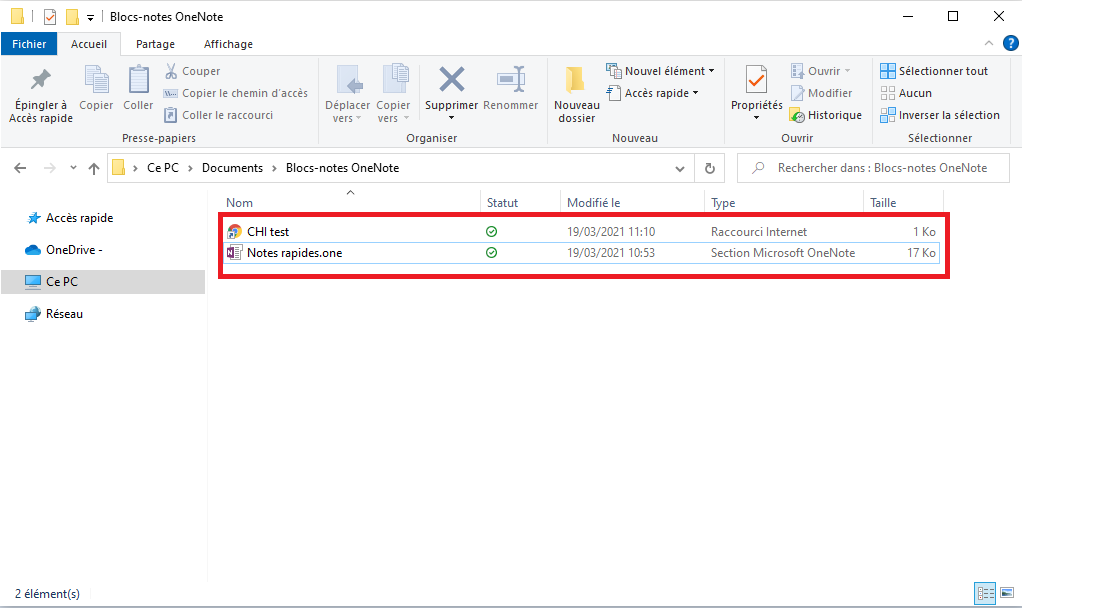
Task: Click Blocs-notes OneNote in address path
Action: click(342, 168)
